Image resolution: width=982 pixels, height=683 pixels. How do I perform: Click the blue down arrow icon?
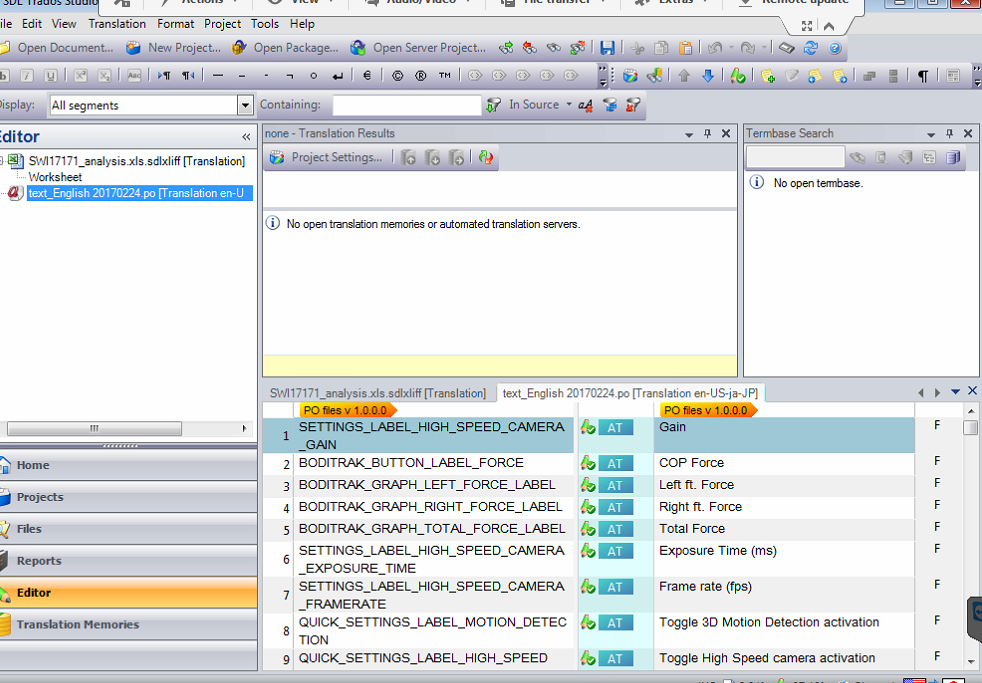[x=708, y=76]
